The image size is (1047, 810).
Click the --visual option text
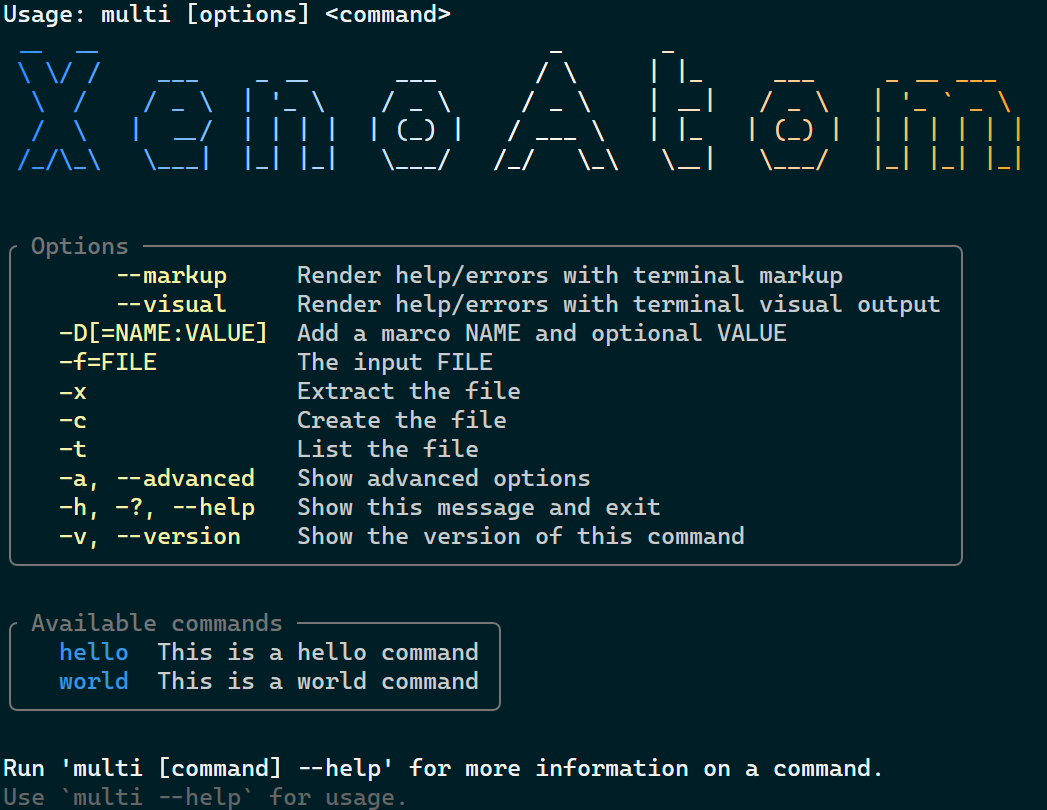(172, 305)
